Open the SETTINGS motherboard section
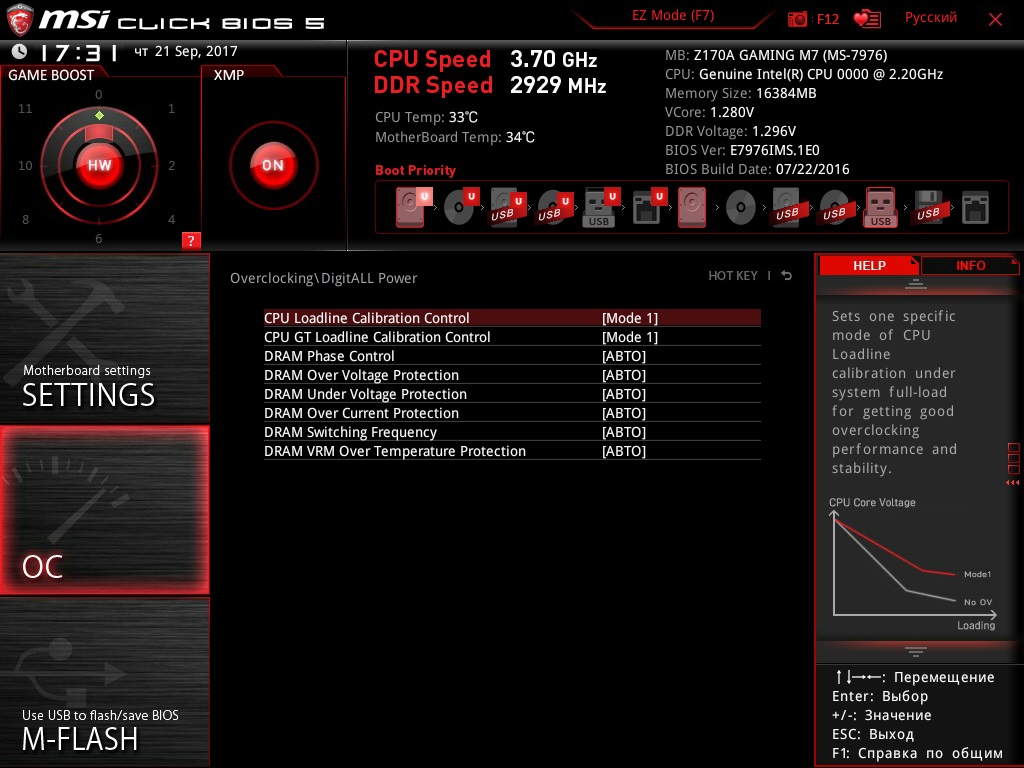 pos(104,338)
